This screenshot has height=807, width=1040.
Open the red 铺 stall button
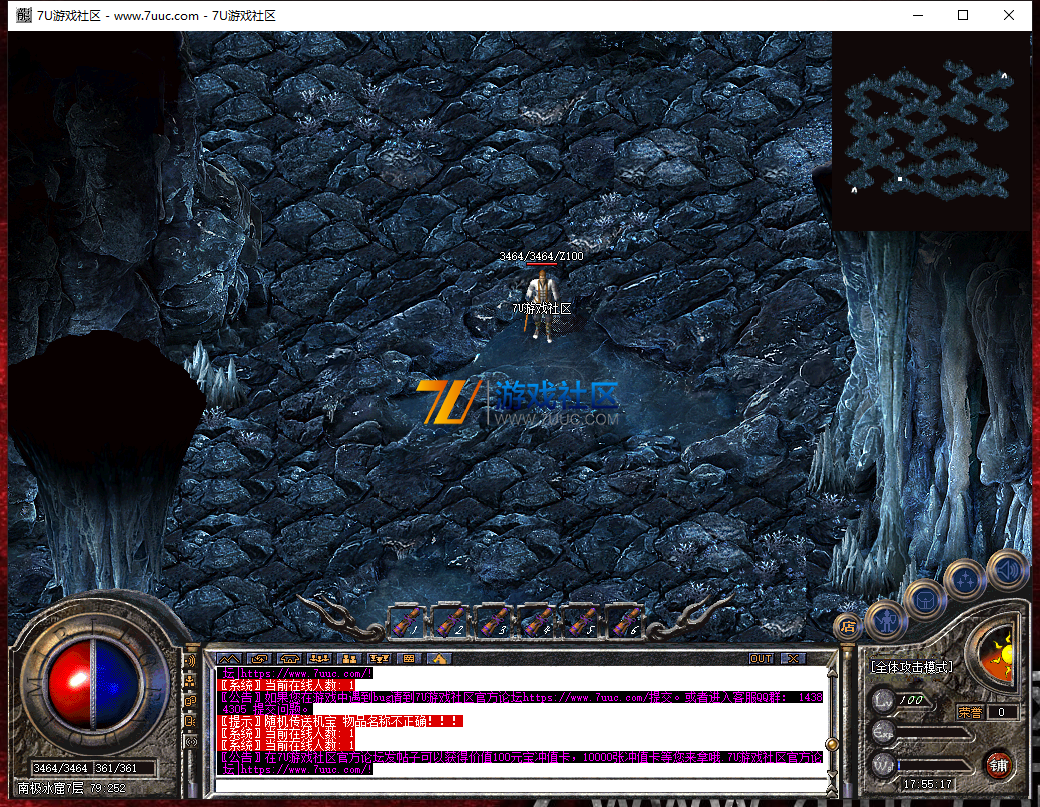pyautogui.click(x=998, y=765)
